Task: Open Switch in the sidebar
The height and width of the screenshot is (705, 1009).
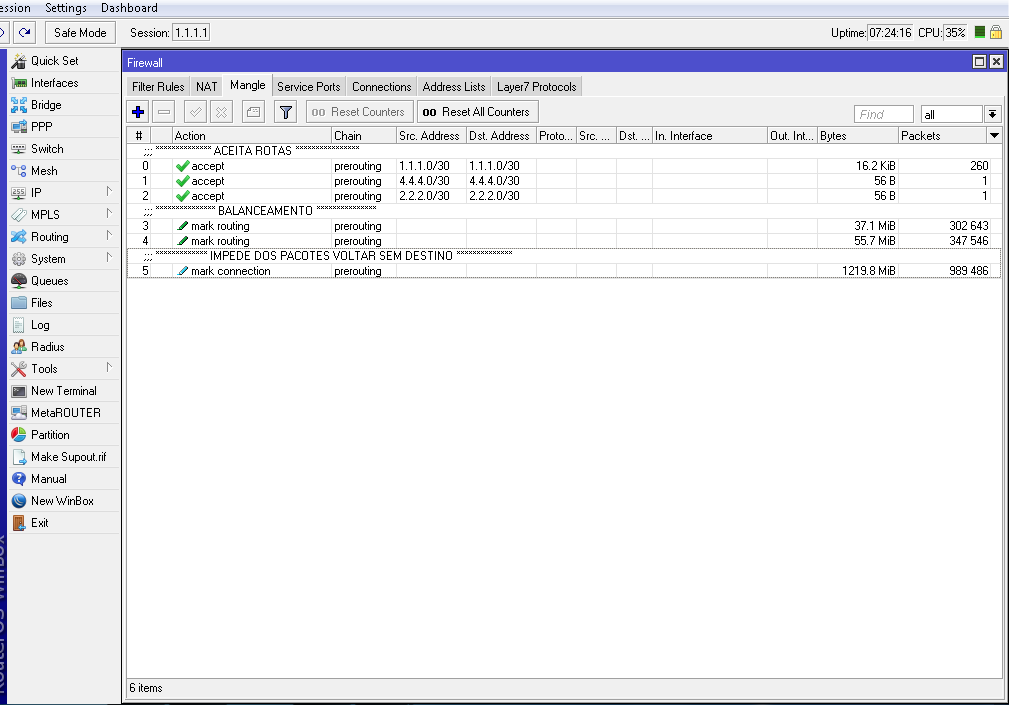Action: (x=64, y=149)
